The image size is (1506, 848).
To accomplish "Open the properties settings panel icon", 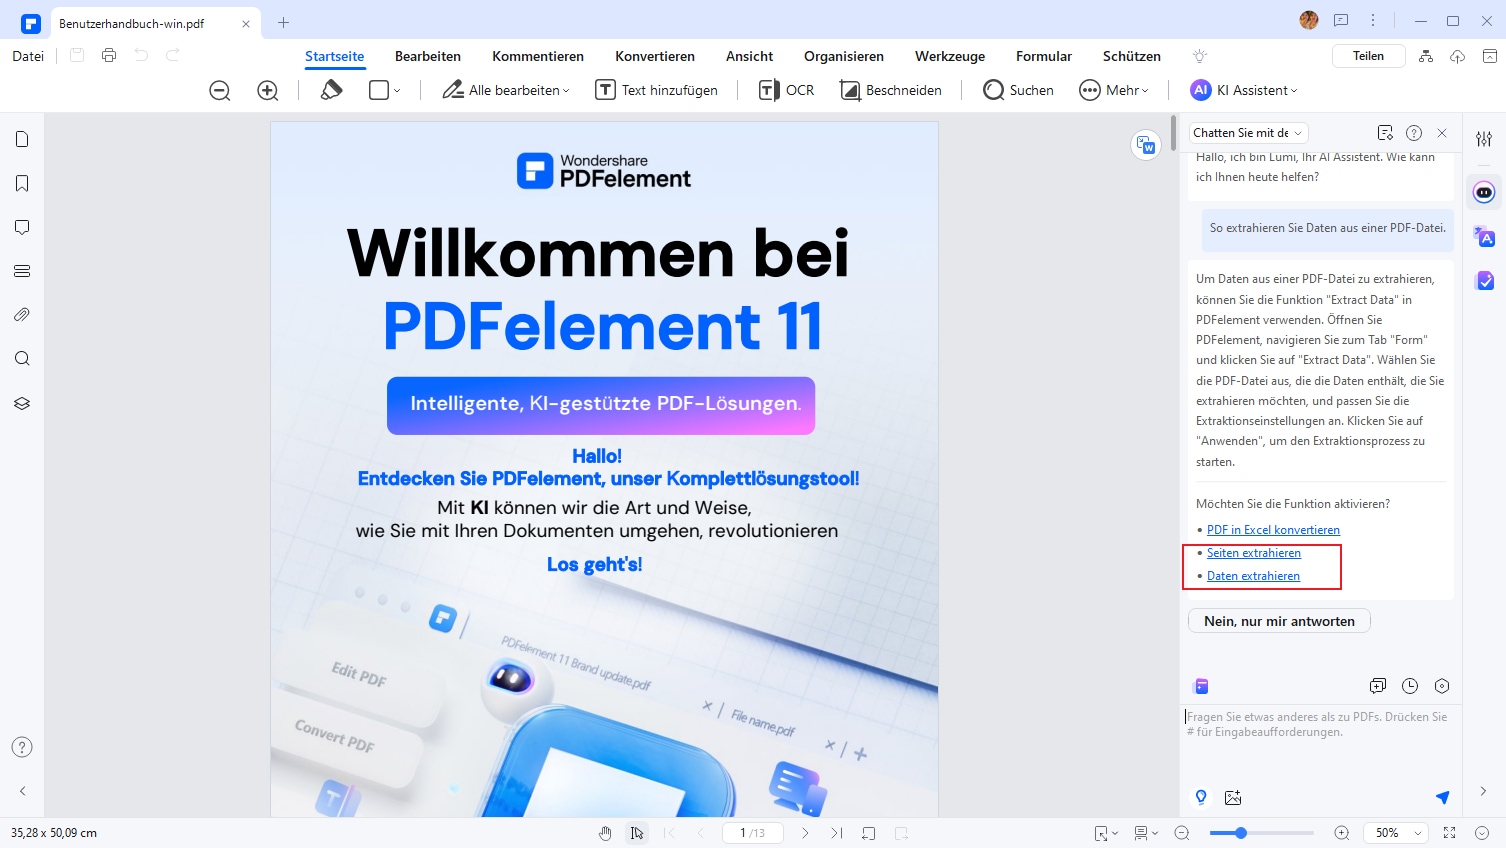I will point(1484,139).
